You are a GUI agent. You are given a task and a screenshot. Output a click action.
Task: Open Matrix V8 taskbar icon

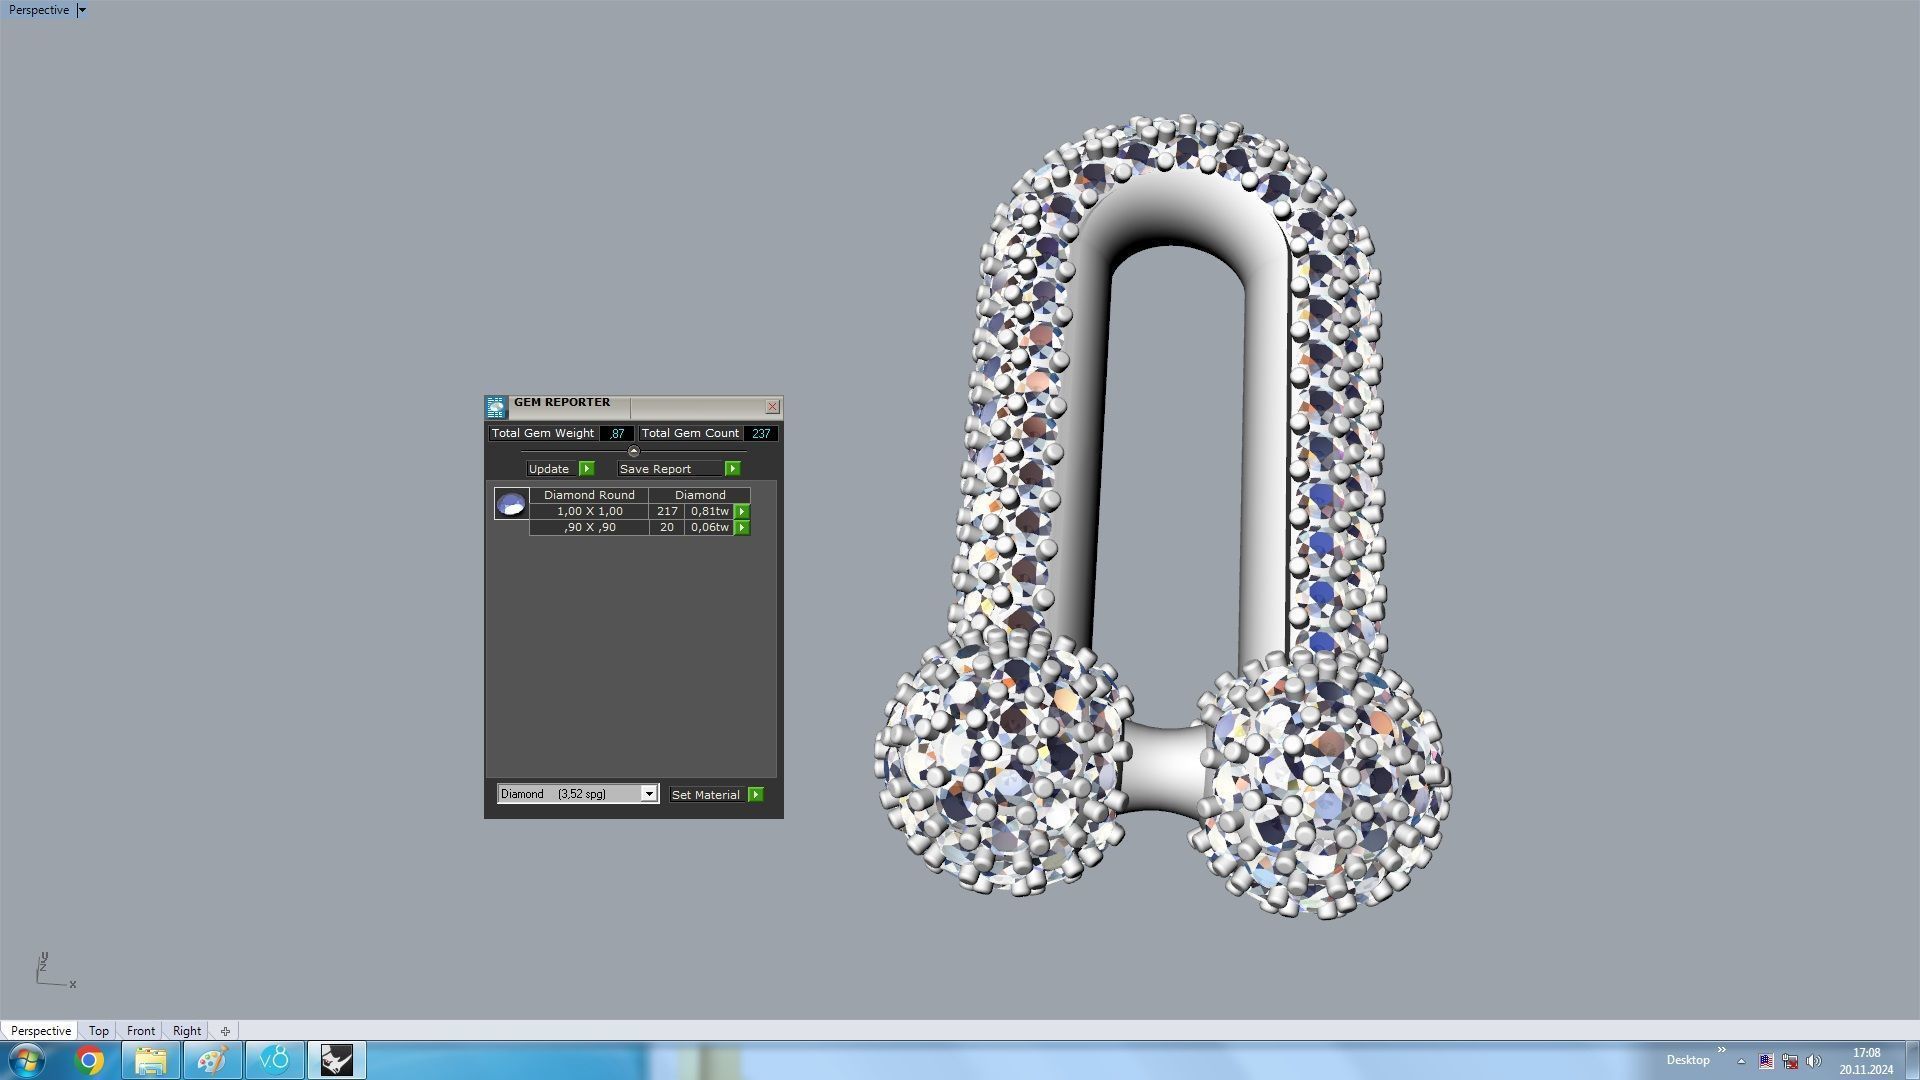(x=274, y=1060)
